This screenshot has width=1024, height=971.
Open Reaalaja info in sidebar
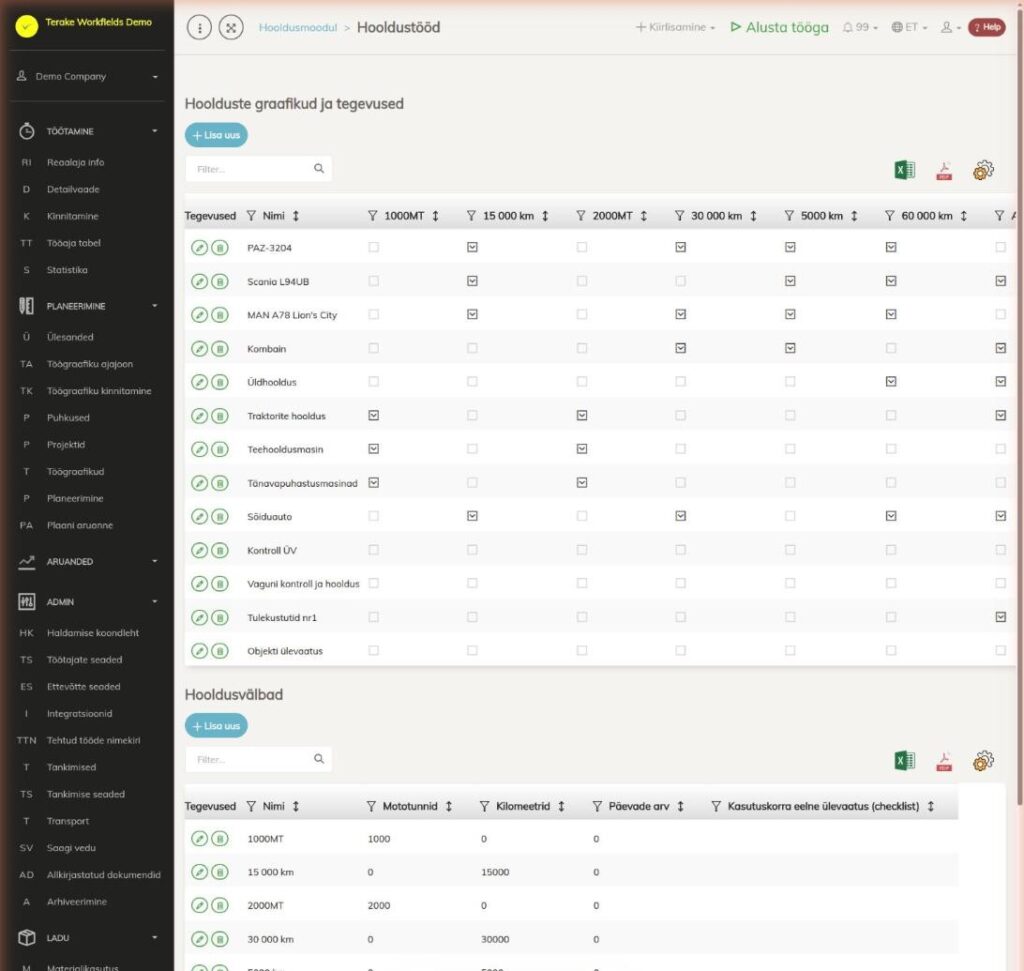point(75,162)
